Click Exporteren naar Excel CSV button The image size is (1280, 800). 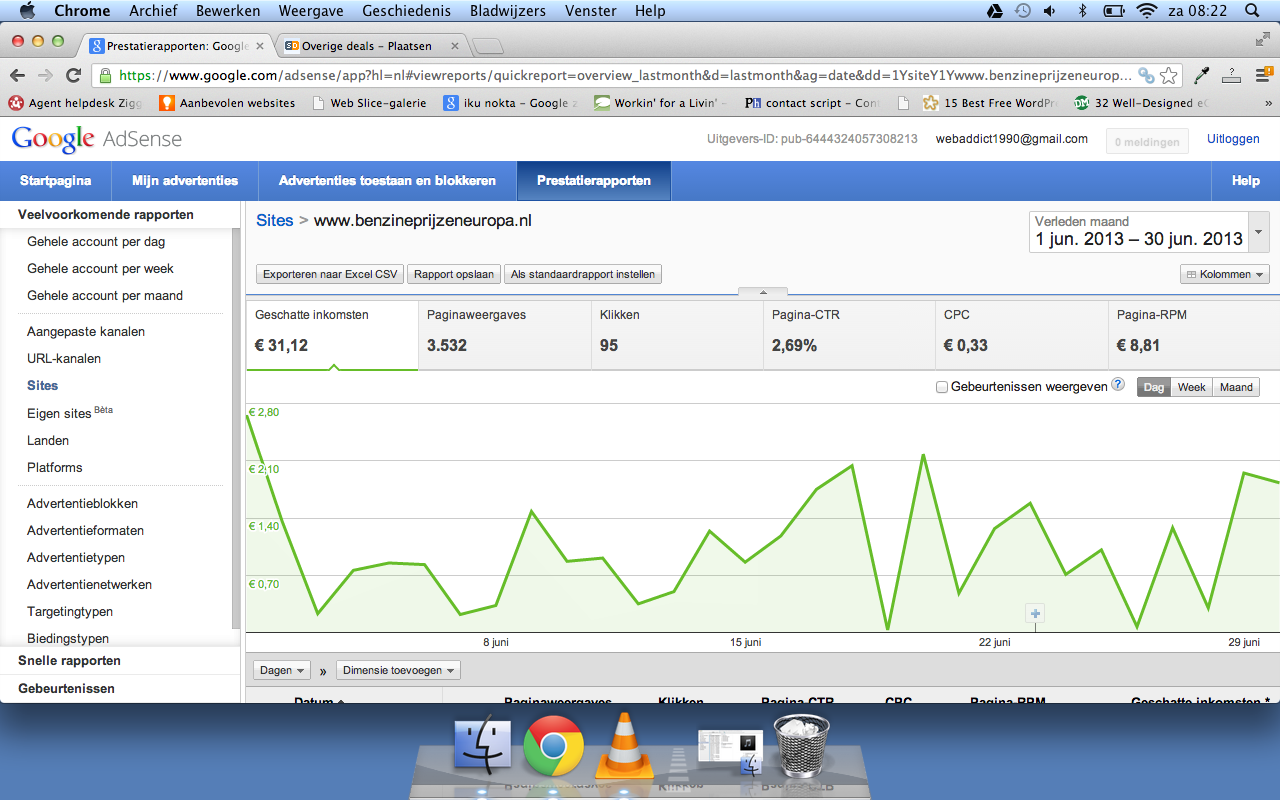pyautogui.click(x=330, y=274)
